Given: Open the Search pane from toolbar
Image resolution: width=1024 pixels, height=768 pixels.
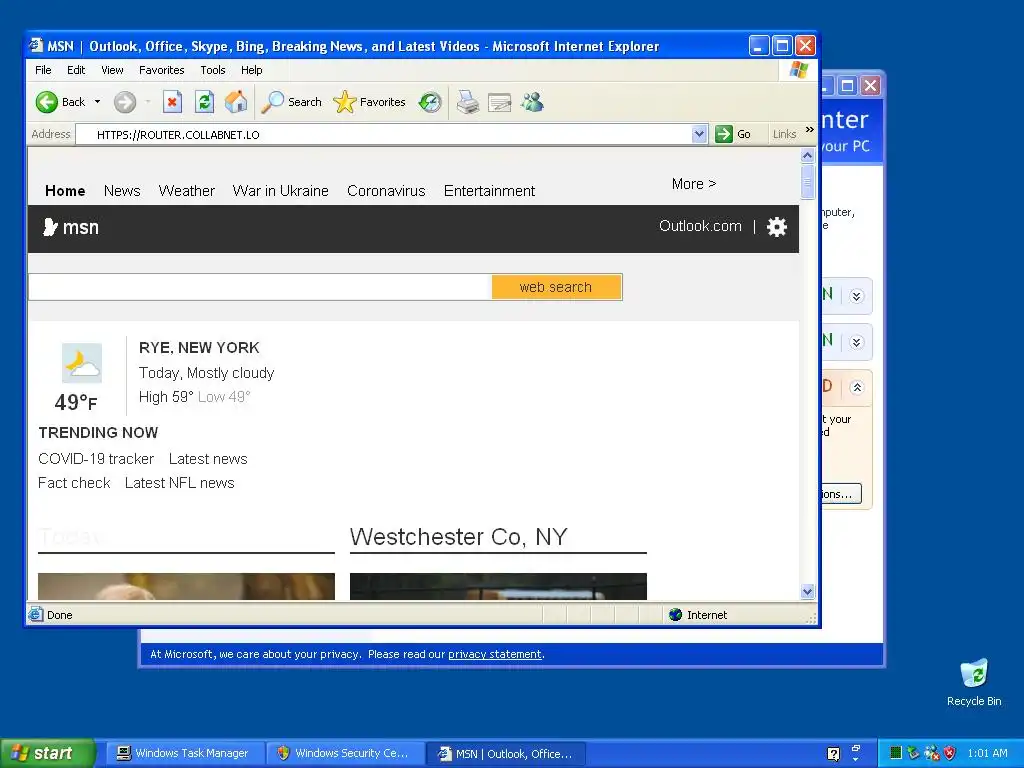Looking at the screenshot, I should click(291, 102).
